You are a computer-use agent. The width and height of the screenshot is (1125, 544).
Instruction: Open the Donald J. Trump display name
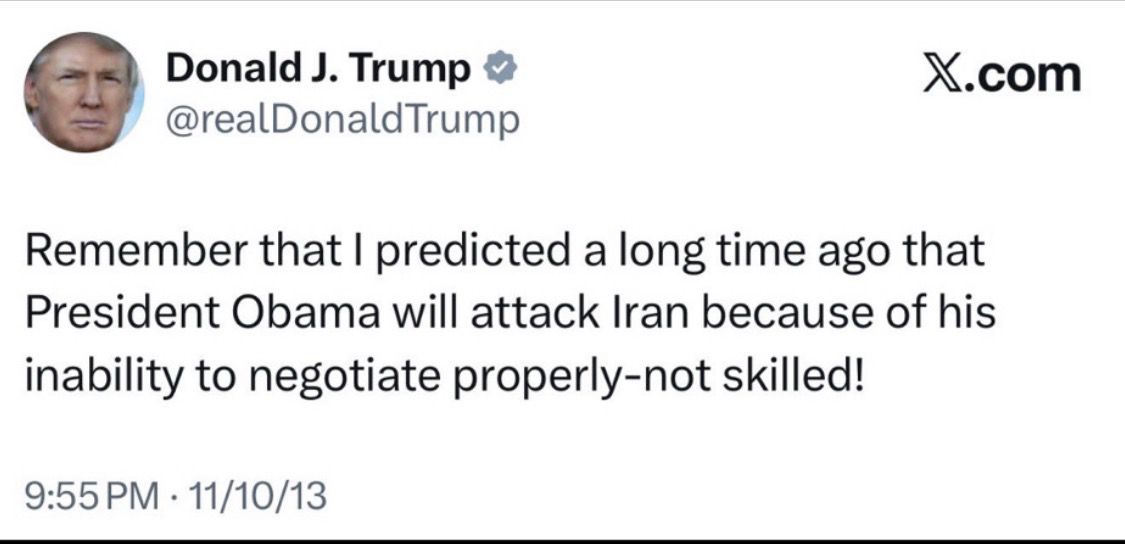pyautogui.click(x=319, y=70)
